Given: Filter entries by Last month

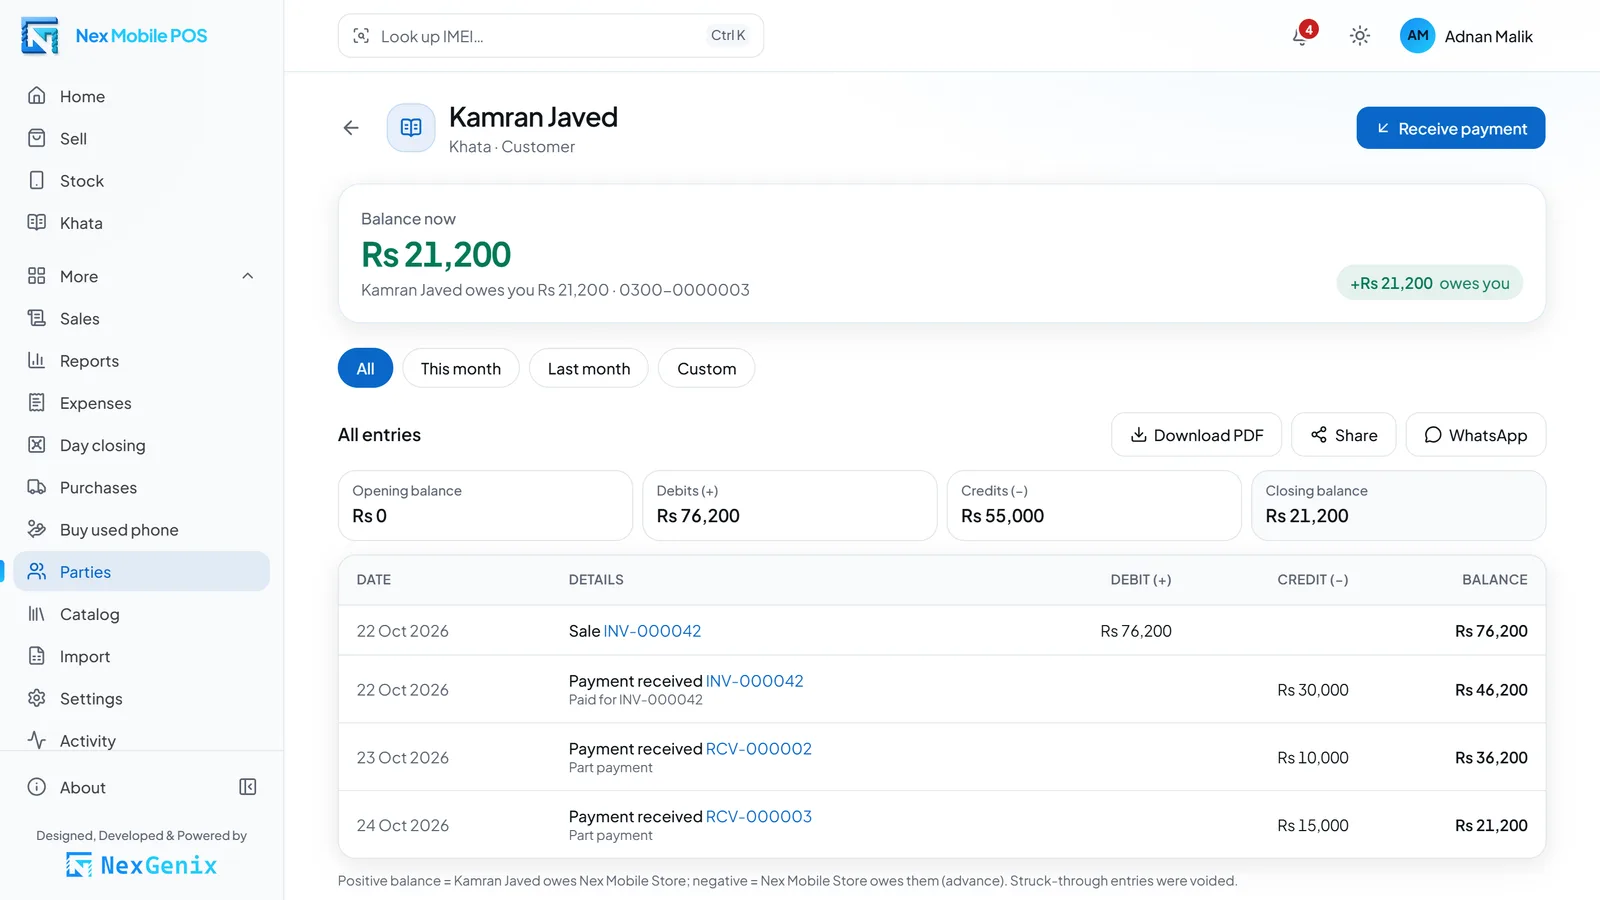Looking at the screenshot, I should (588, 368).
